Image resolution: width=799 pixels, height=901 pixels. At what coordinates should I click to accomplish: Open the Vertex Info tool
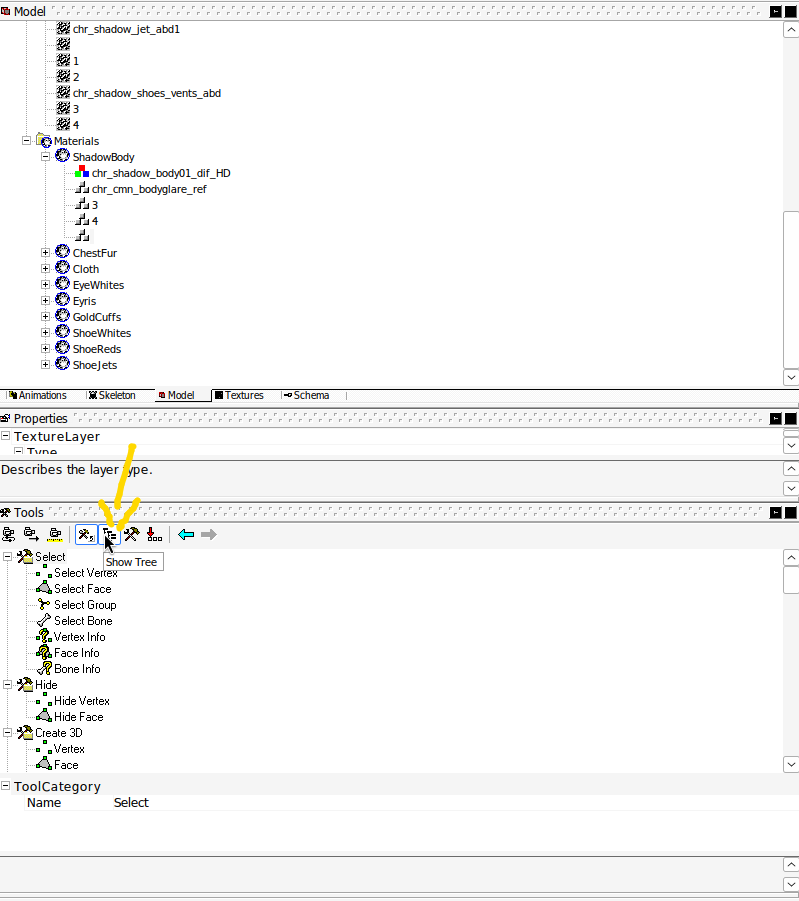click(x=79, y=637)
